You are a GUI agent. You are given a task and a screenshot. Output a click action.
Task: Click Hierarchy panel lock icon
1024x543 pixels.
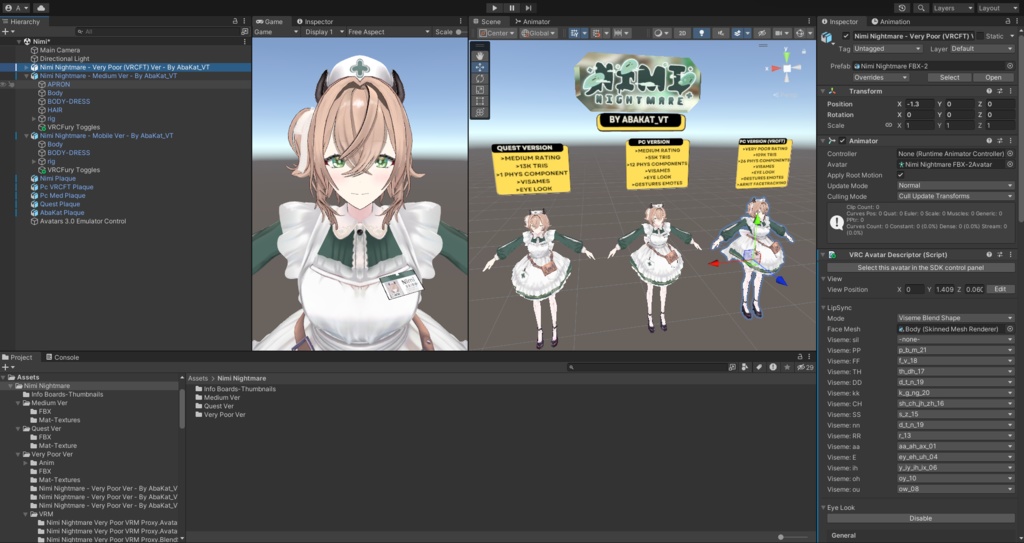pos(235,22)
